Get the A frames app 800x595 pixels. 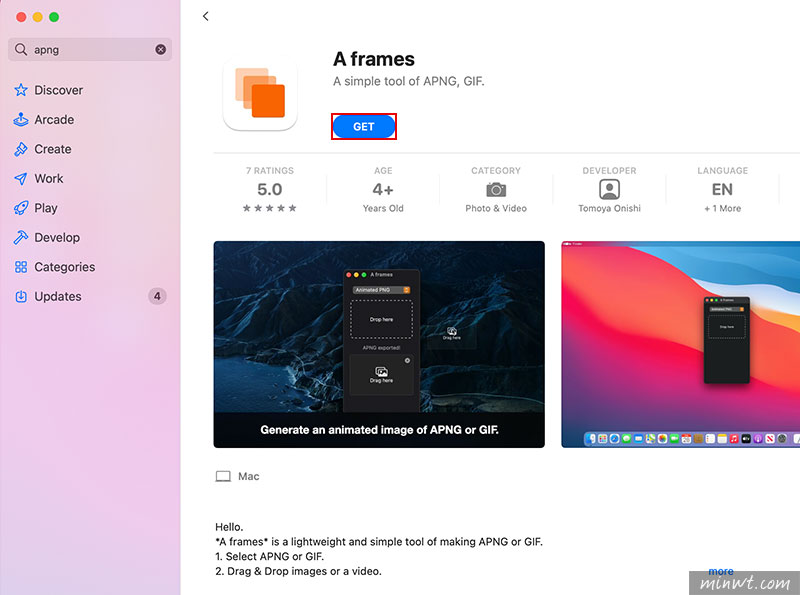364,127
